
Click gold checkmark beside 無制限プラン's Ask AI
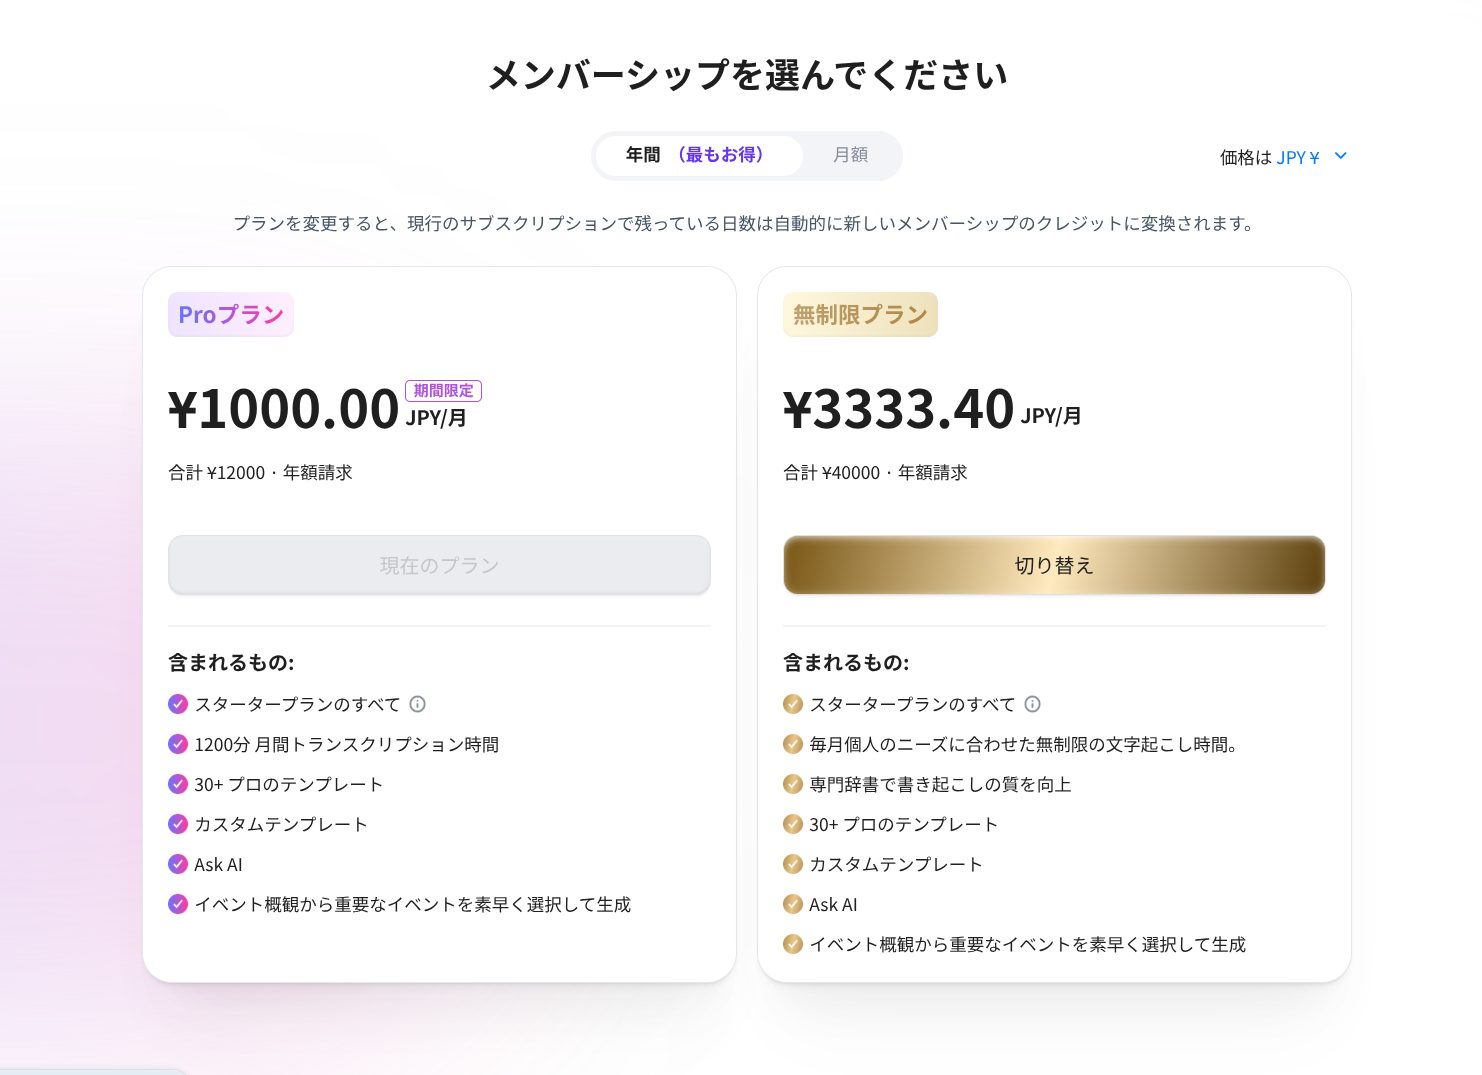click(793, 904)
